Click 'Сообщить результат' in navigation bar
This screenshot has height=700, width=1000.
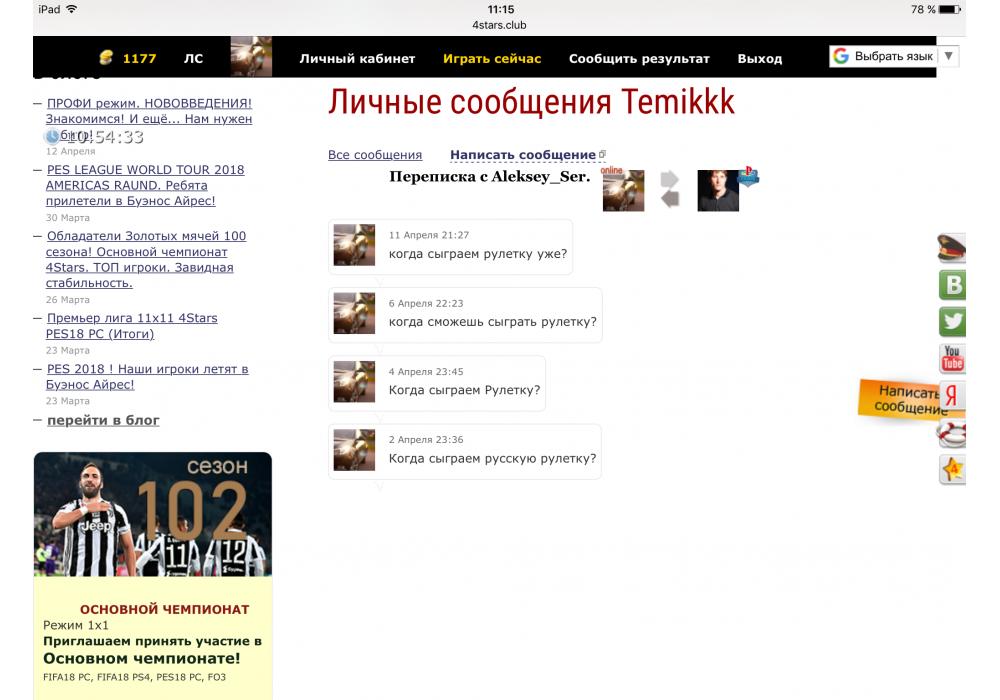coord(639,59)
